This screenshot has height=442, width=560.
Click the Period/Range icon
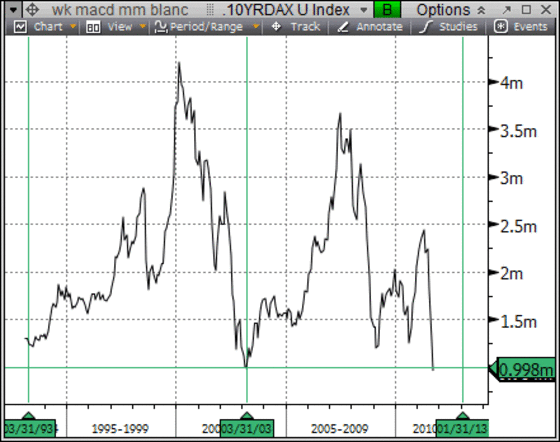click(x=161, y=27)
